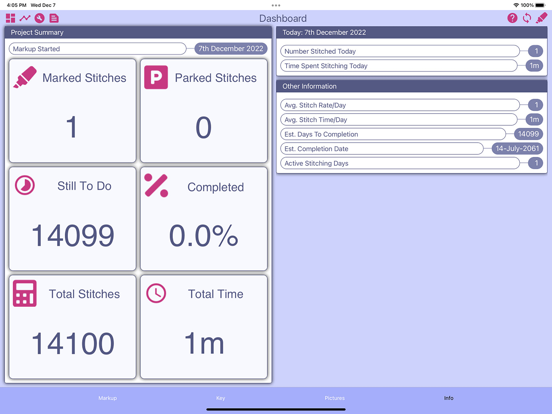552x414 pixels.
Task: Tap the Active Stitching Days value badge
Action: [535, 163]
